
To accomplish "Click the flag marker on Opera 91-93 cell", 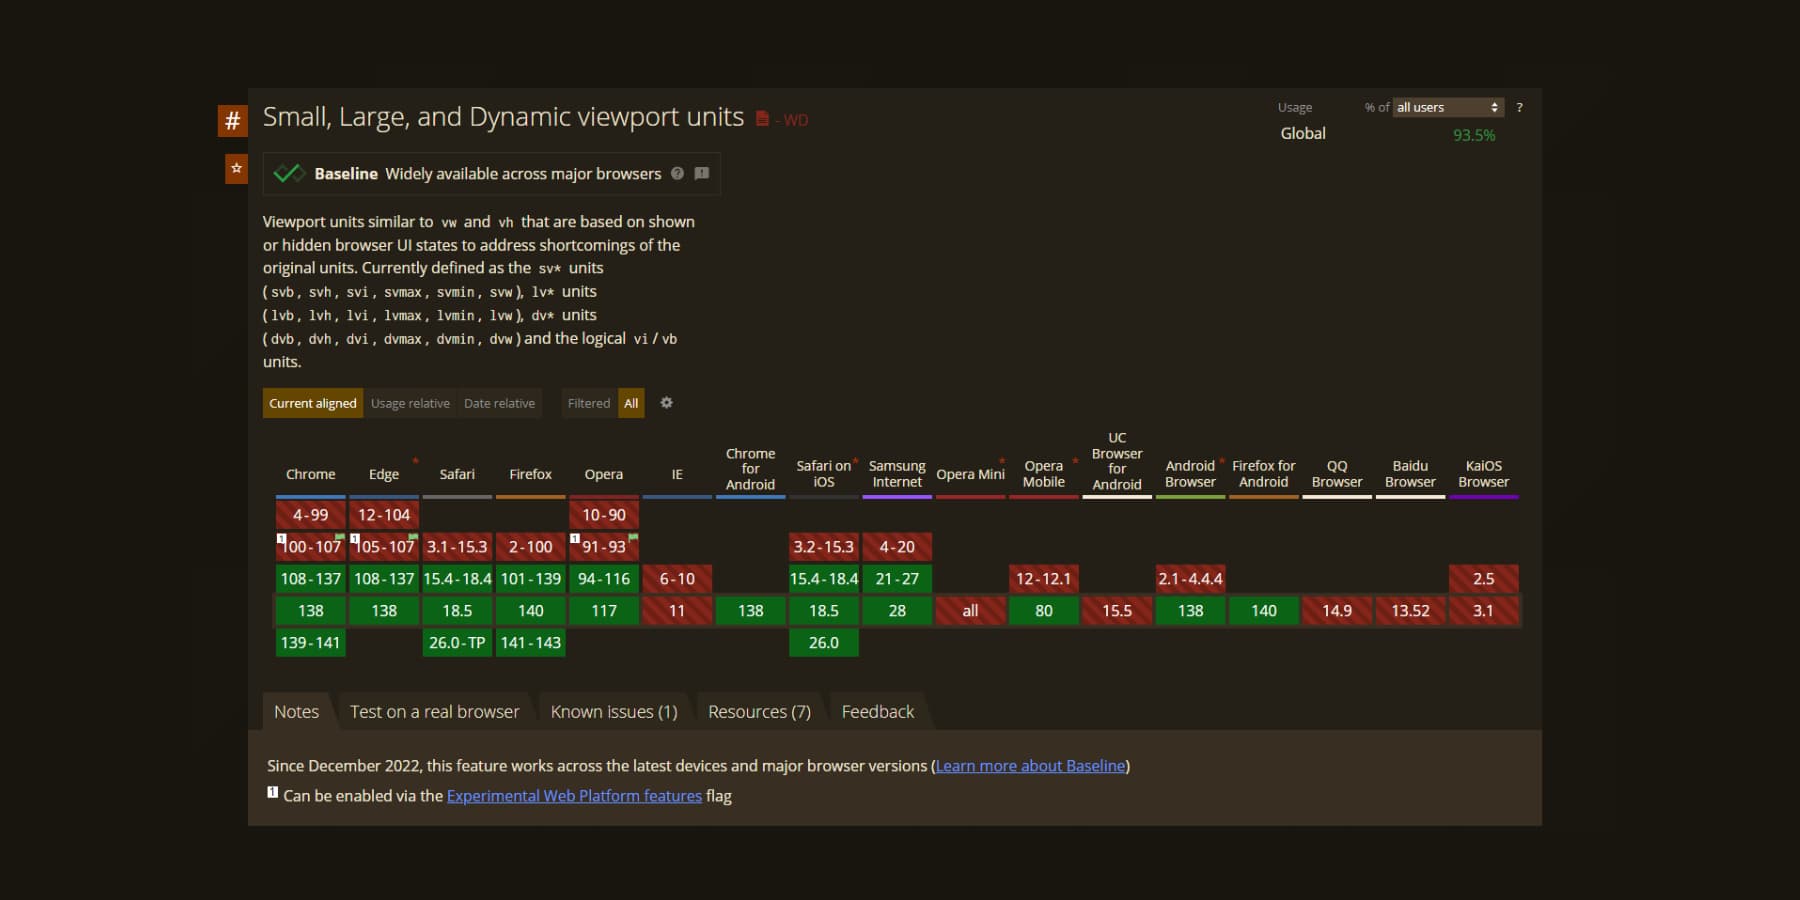I will click(x=633, y=537).
